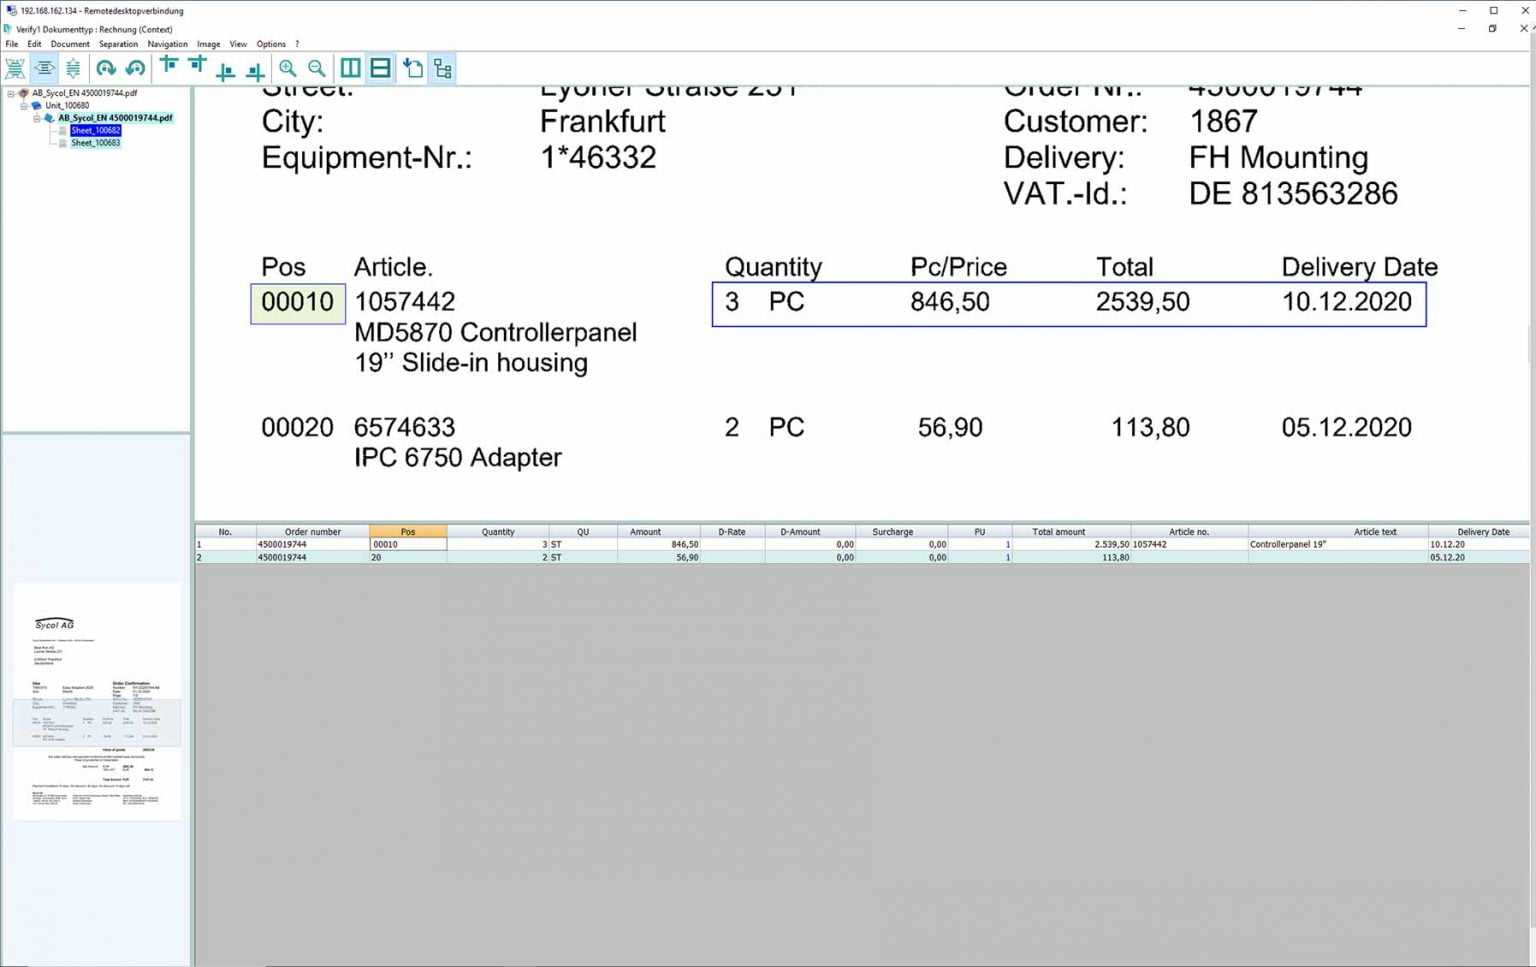This screenshot has width=1536, height=967.
Task: Open the Navigation menu
Action: [167, 44]
